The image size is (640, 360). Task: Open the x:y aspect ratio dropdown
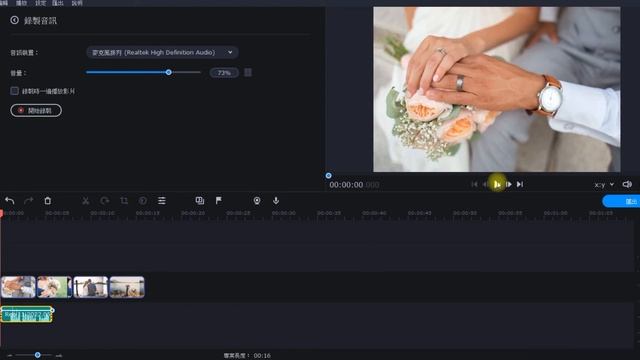(604, 185)
